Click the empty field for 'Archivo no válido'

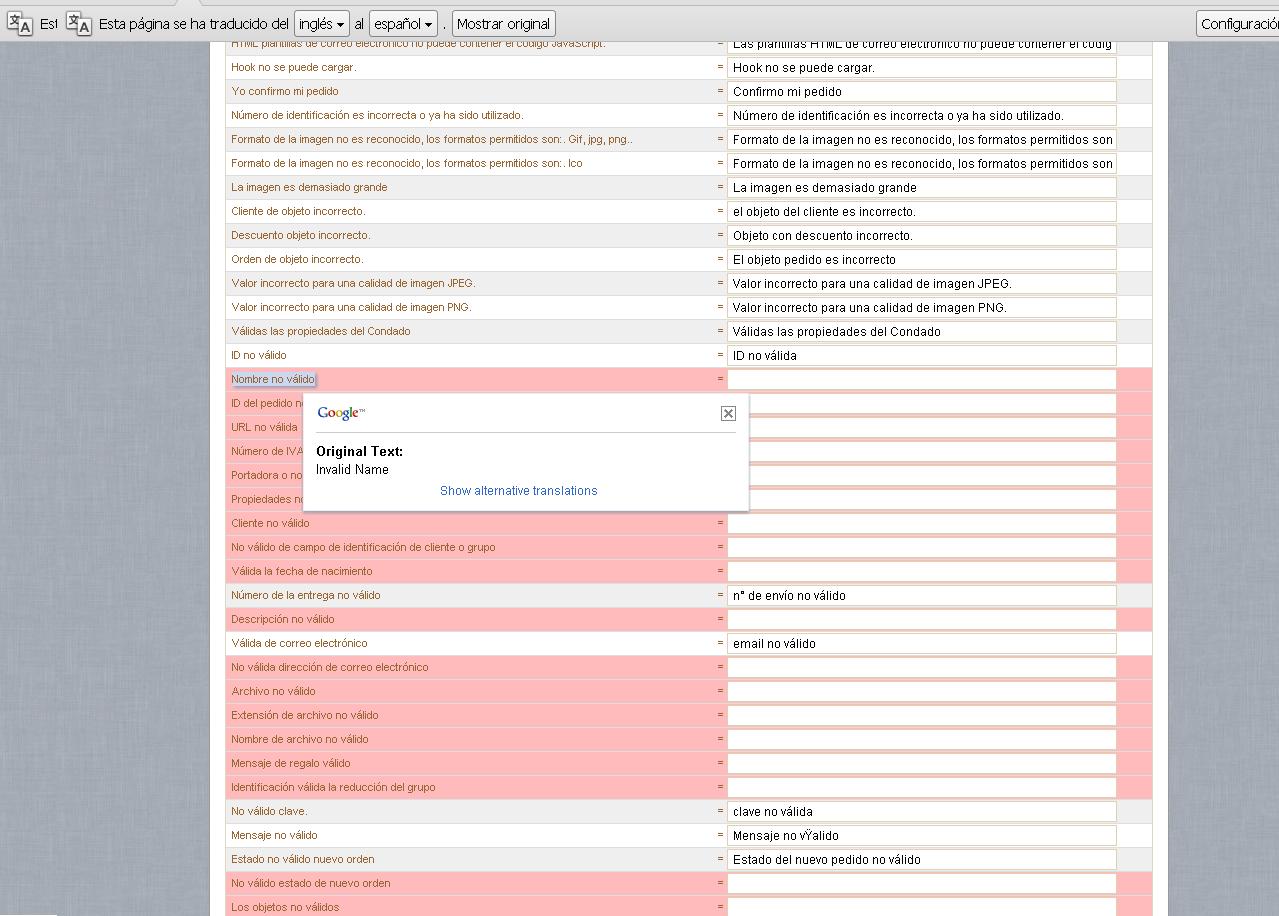click(x=921, y=691)
